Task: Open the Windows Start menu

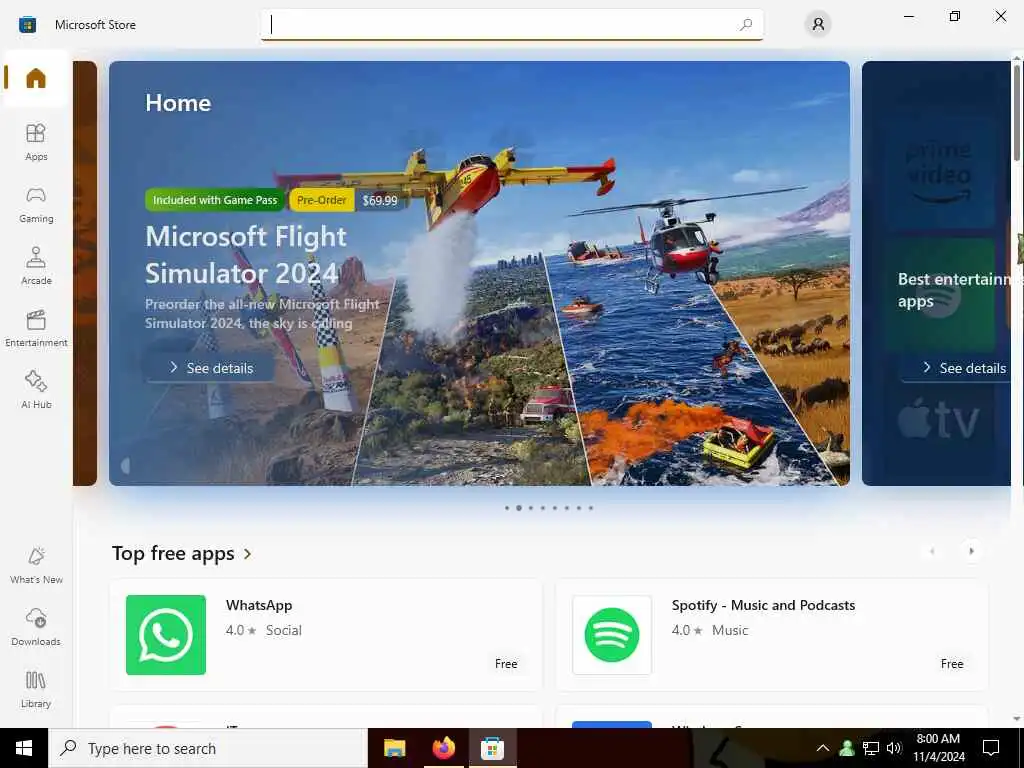Action: [24, 748]
